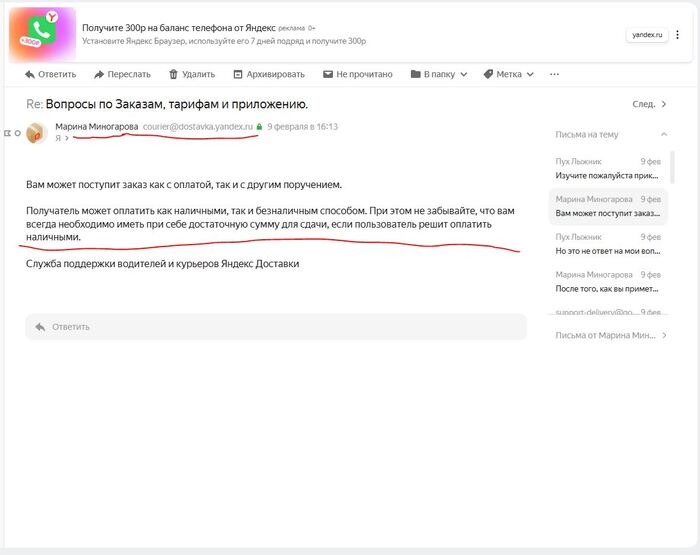Click Ответить text in the top toolbar

[57, 75]
